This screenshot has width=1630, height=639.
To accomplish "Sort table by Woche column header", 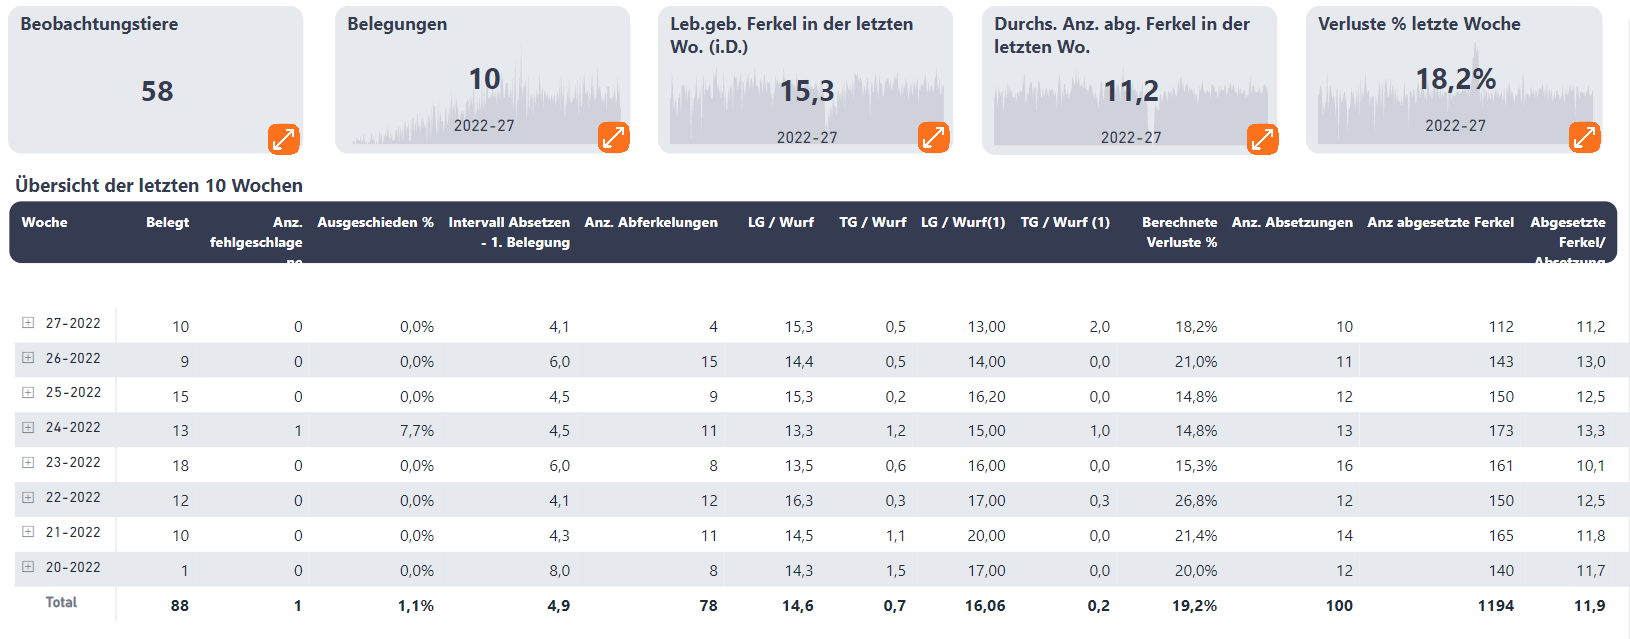I will 45,222.
